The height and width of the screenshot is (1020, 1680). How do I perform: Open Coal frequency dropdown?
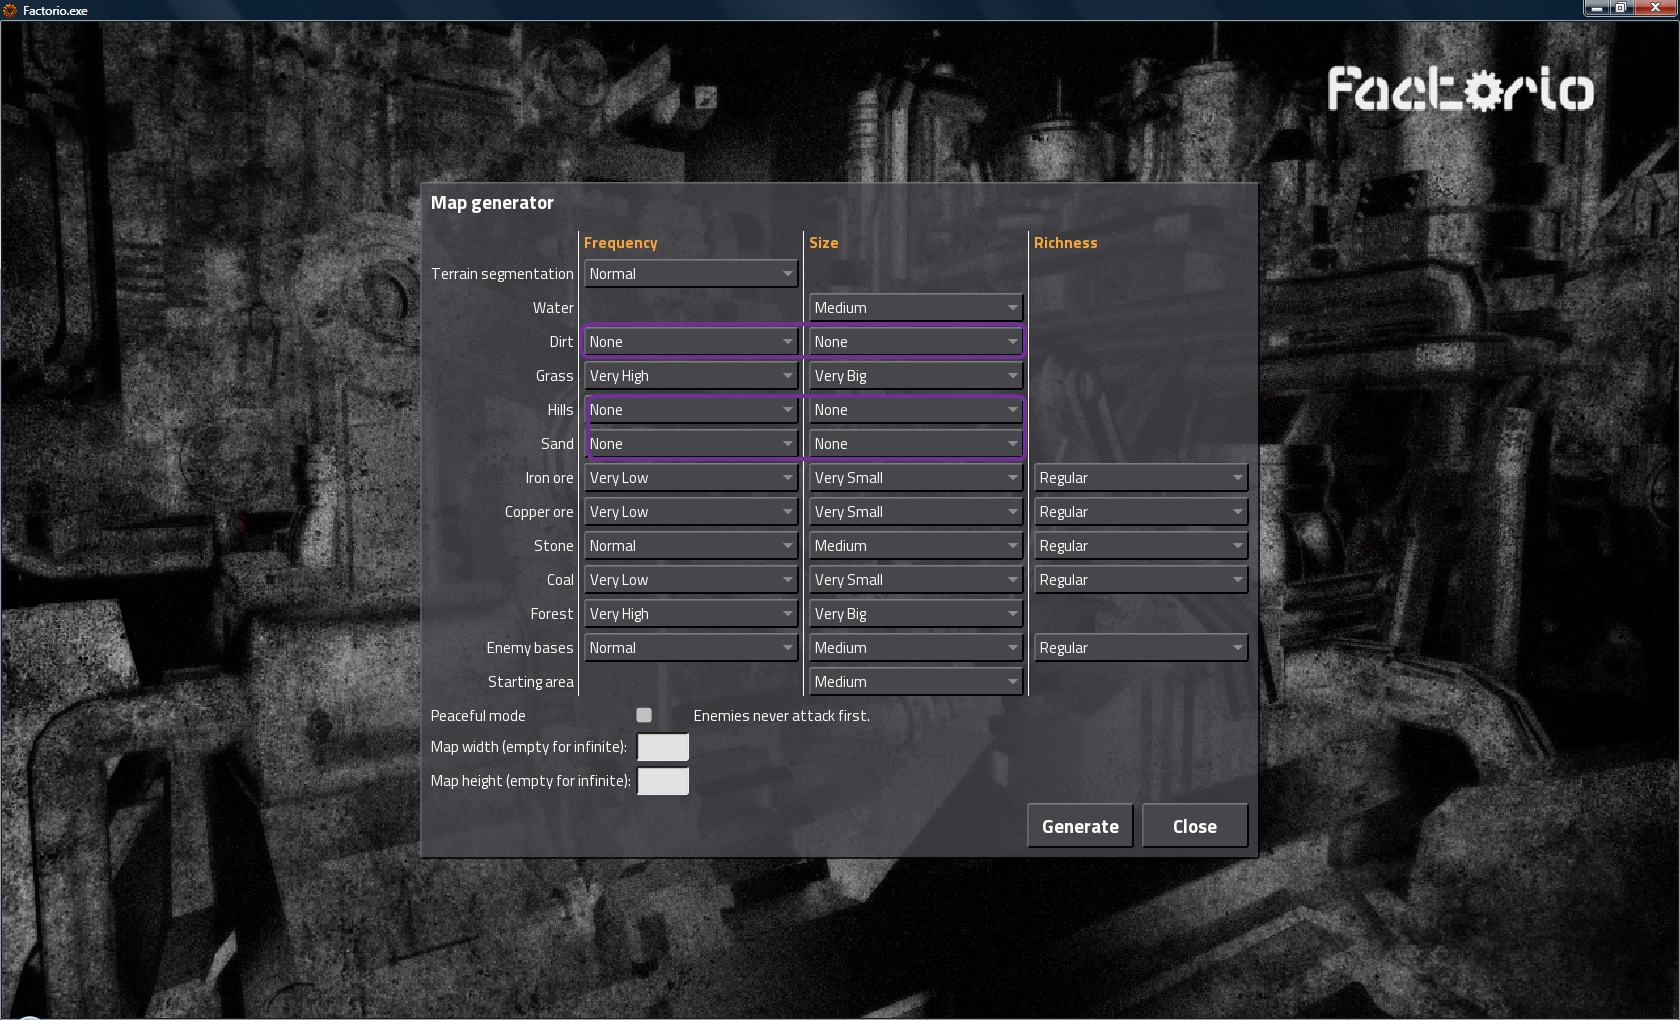point(691,580)
